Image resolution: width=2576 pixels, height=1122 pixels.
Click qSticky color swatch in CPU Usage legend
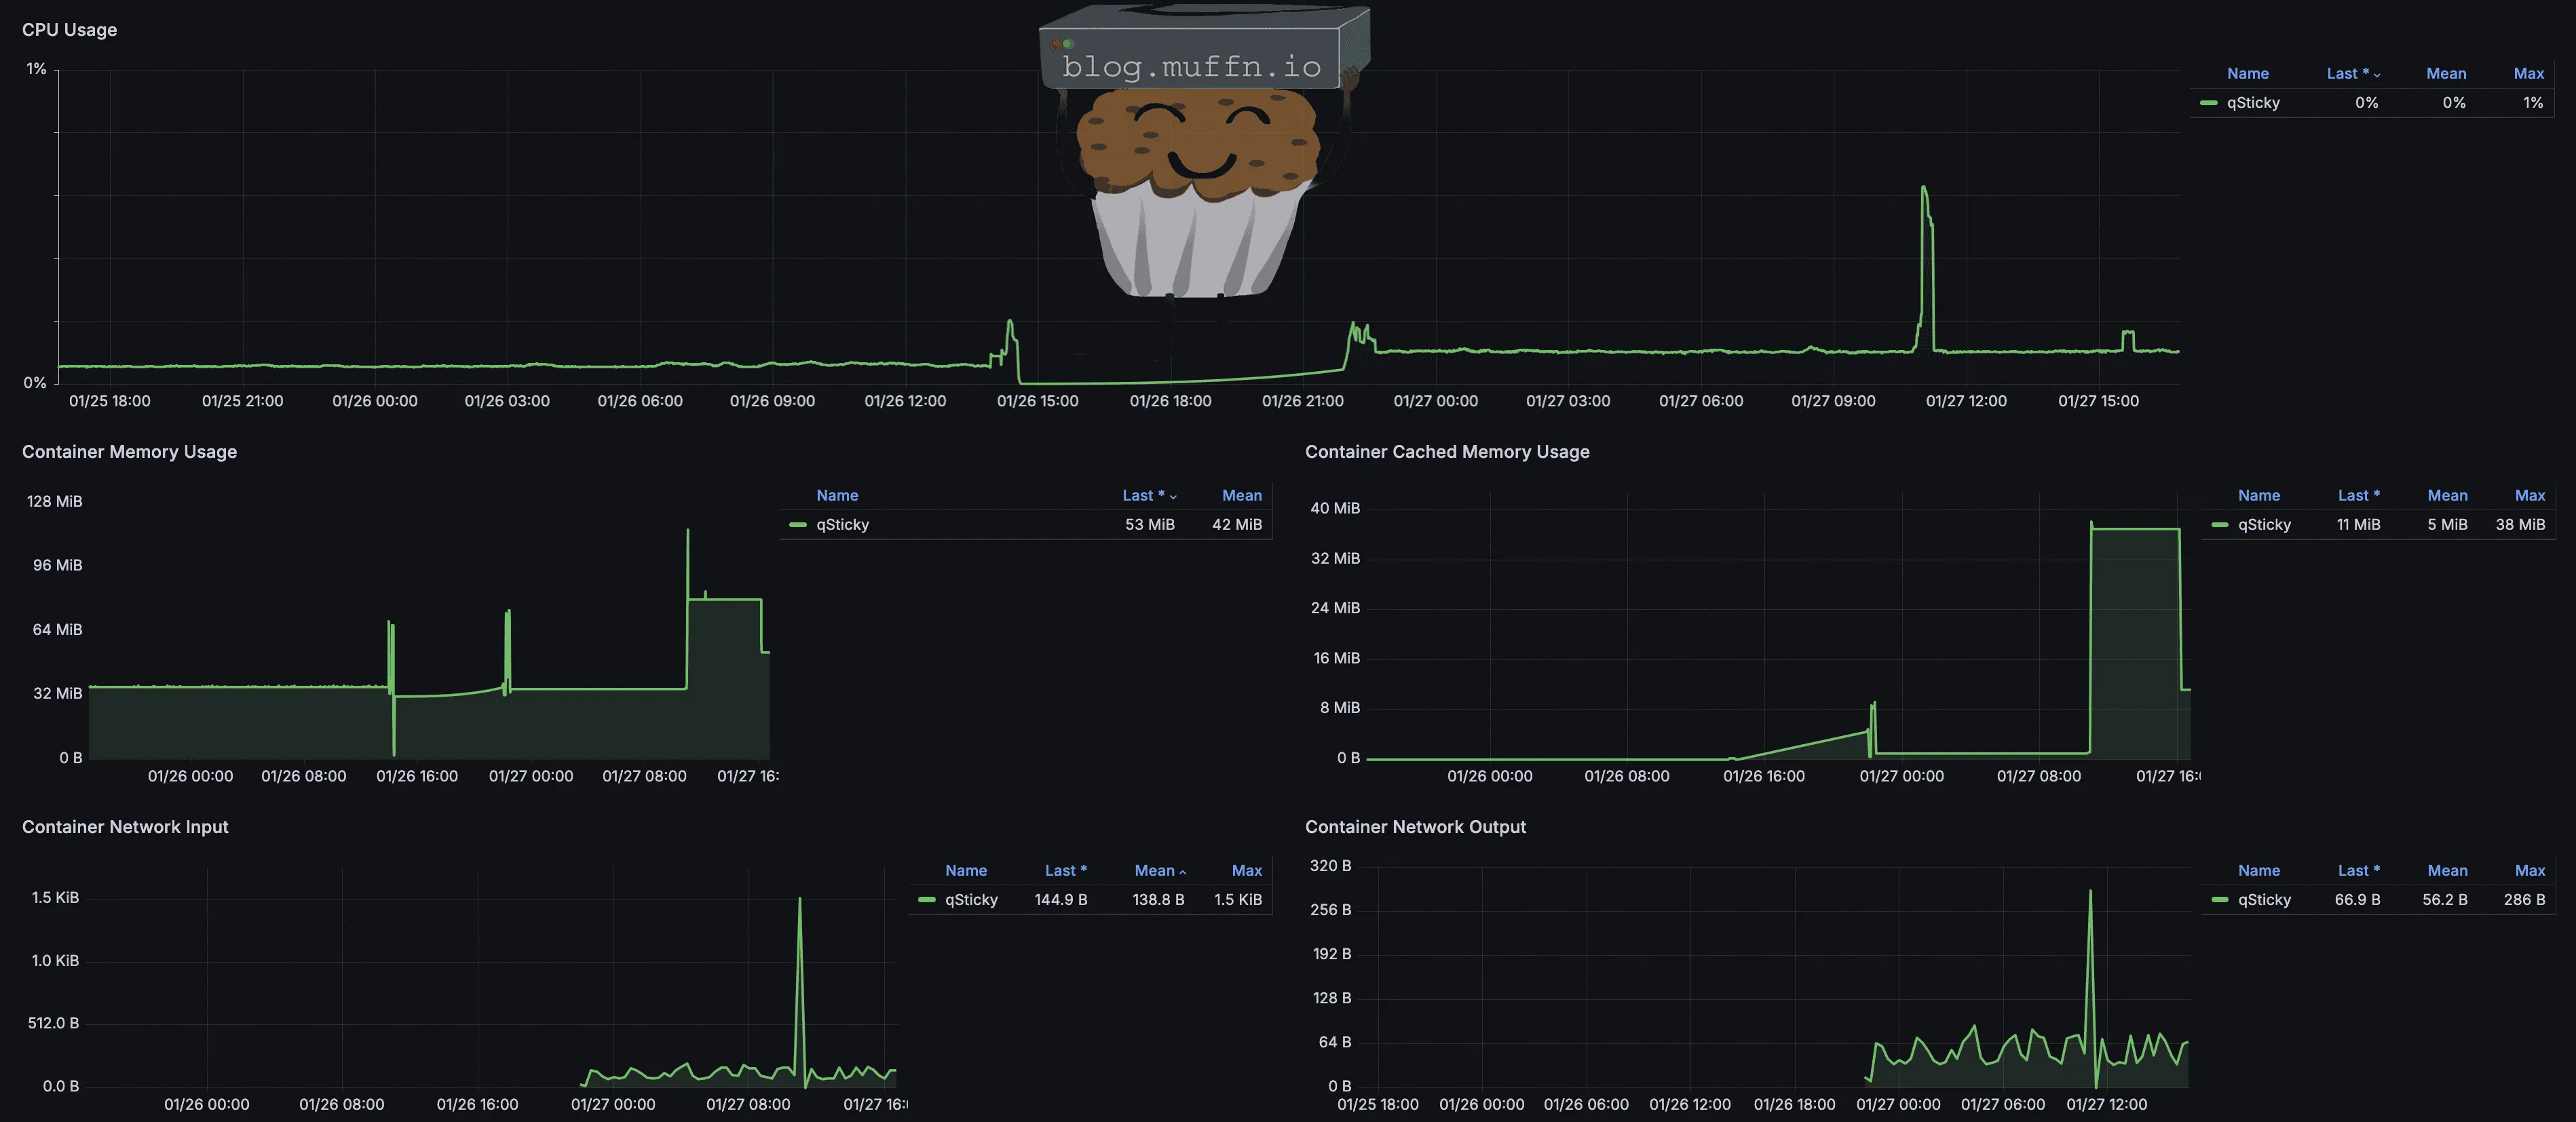[x=2209, y=103]
